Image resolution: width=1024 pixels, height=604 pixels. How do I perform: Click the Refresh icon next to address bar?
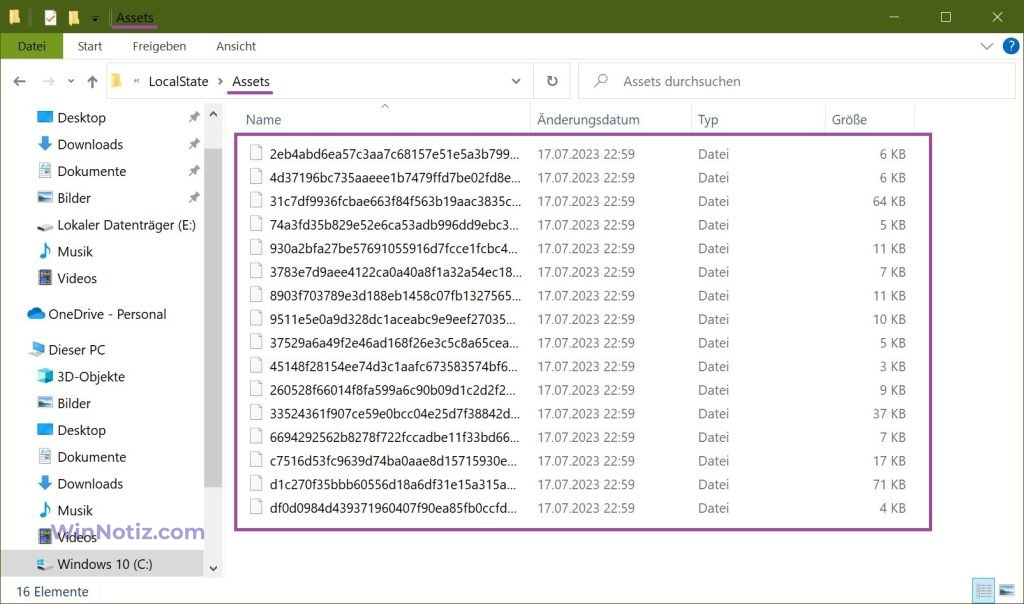pyautogui.click(x=554, y=81)
